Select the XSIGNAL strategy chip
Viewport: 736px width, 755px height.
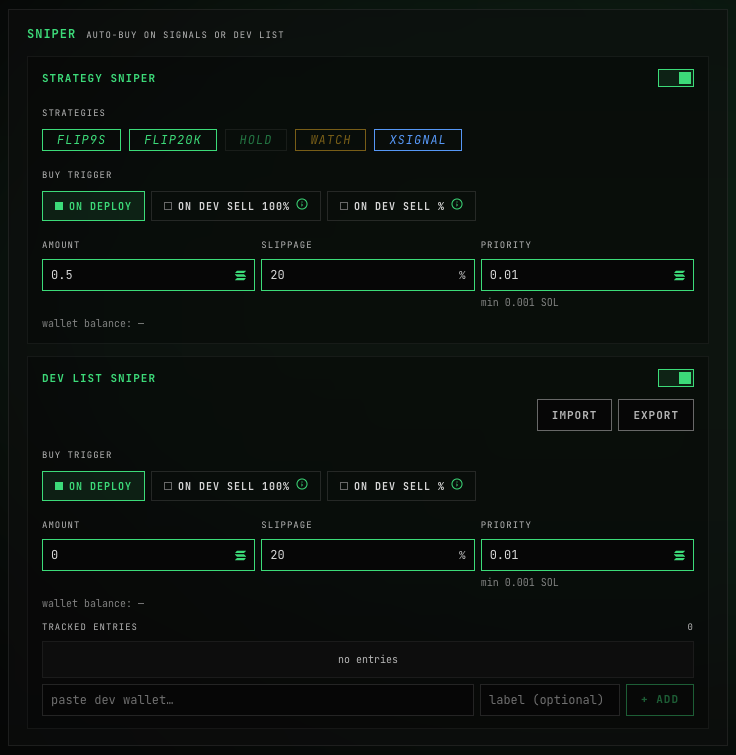click(418, 140)
